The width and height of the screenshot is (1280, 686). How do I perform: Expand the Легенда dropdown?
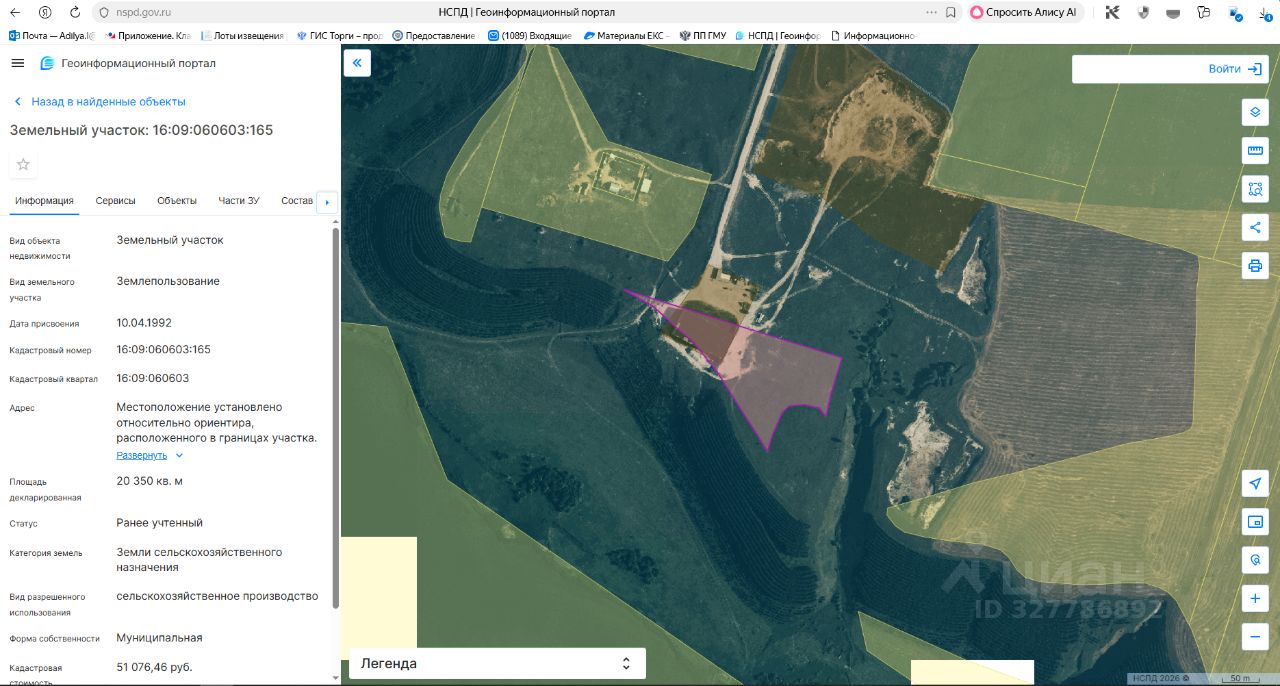(497, 663)
